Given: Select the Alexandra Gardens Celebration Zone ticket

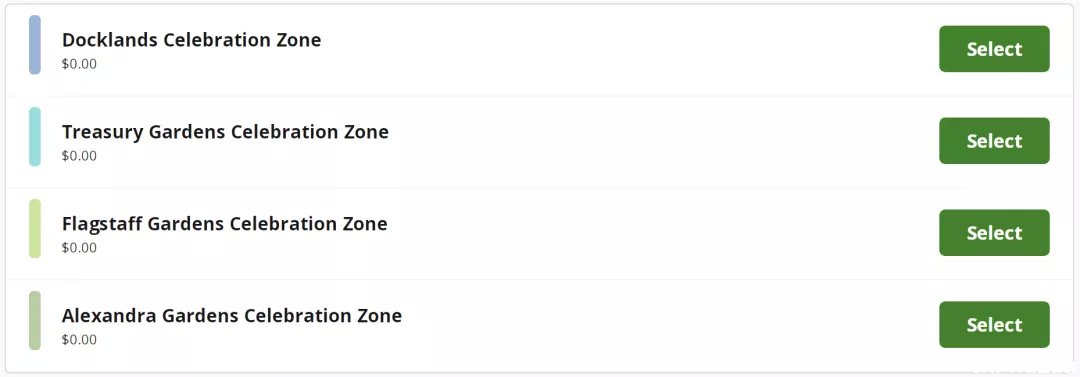Looking at the screenshot, I should click(x=994, y=325).
